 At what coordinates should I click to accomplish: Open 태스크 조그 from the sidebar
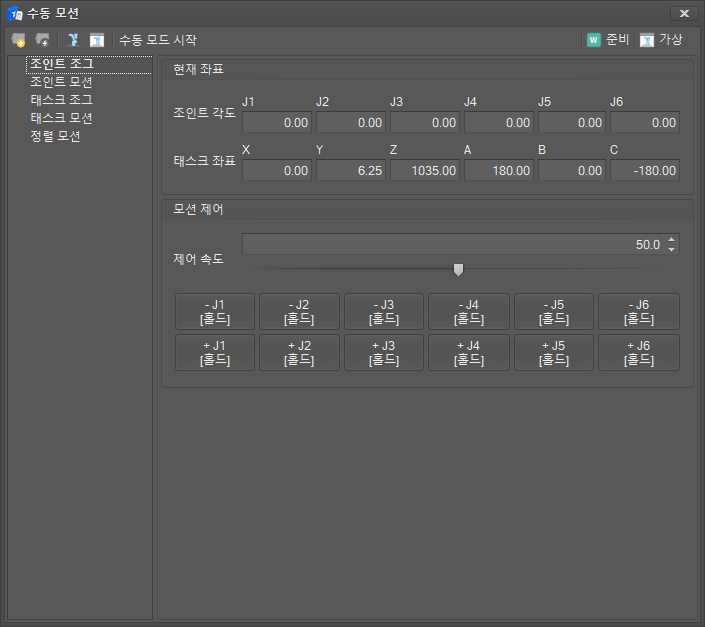coord(62,100)
